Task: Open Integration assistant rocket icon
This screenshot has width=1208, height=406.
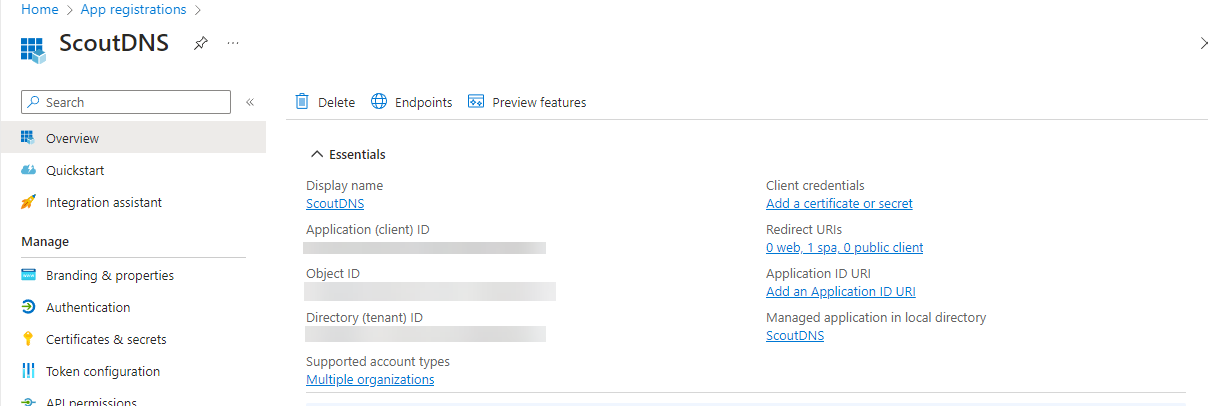Action: coord(29,203)
